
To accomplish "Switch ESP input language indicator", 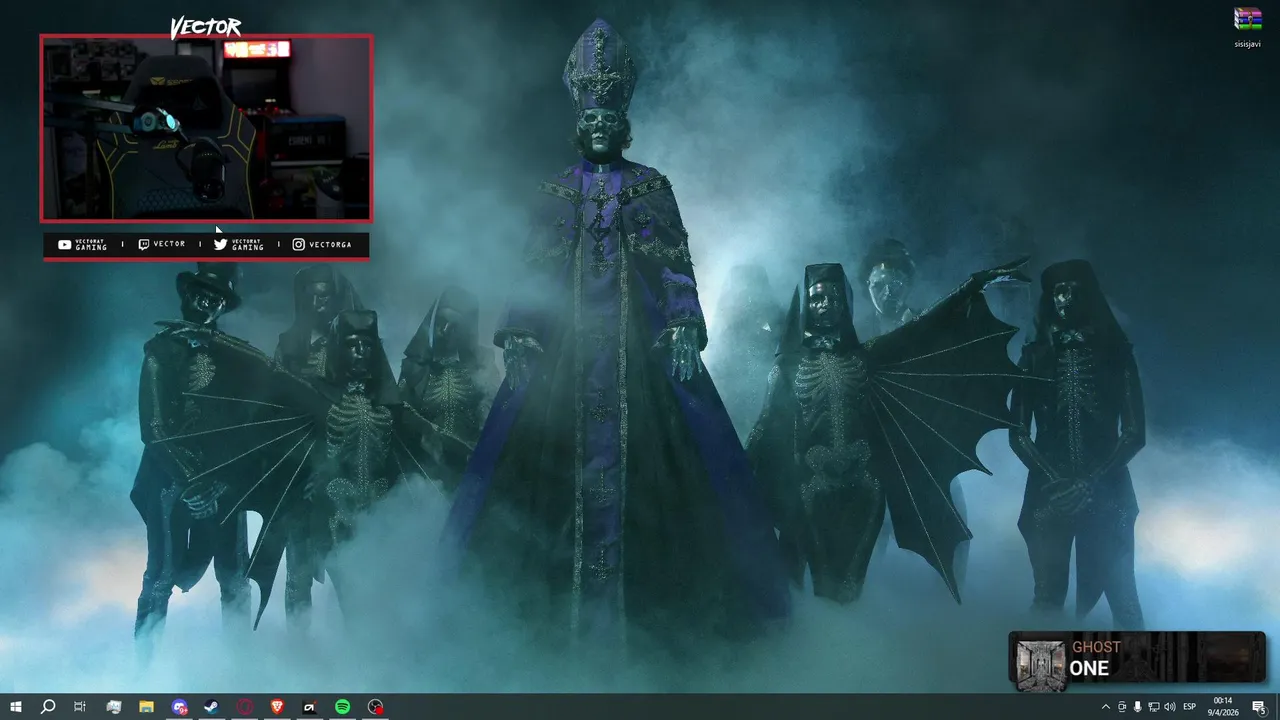I will point(1190,707).
